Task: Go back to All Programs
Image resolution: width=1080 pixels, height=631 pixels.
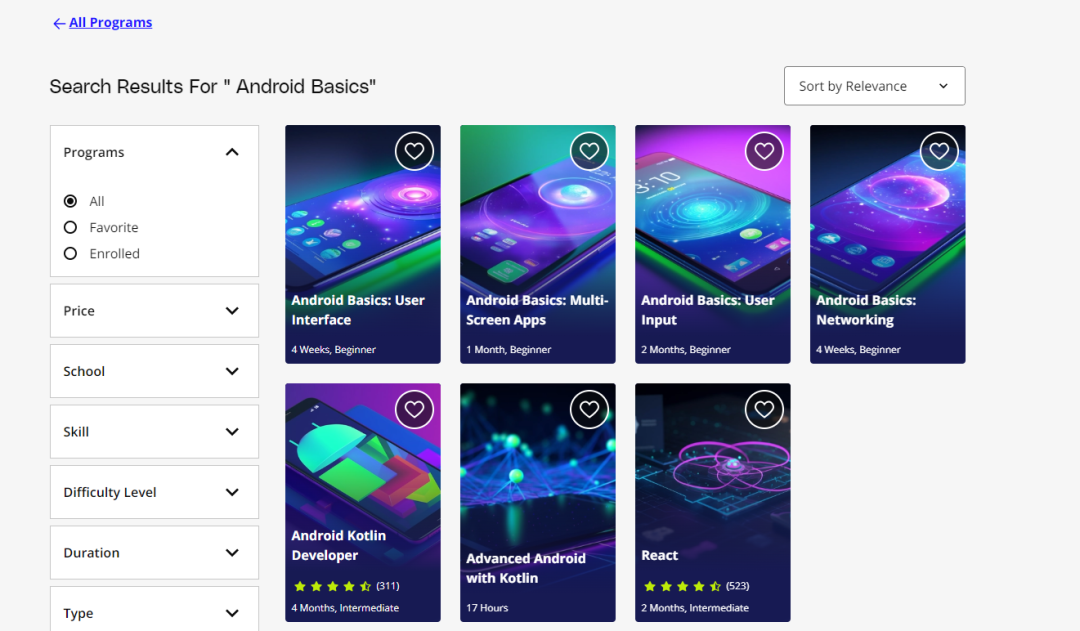Action: 110,23
